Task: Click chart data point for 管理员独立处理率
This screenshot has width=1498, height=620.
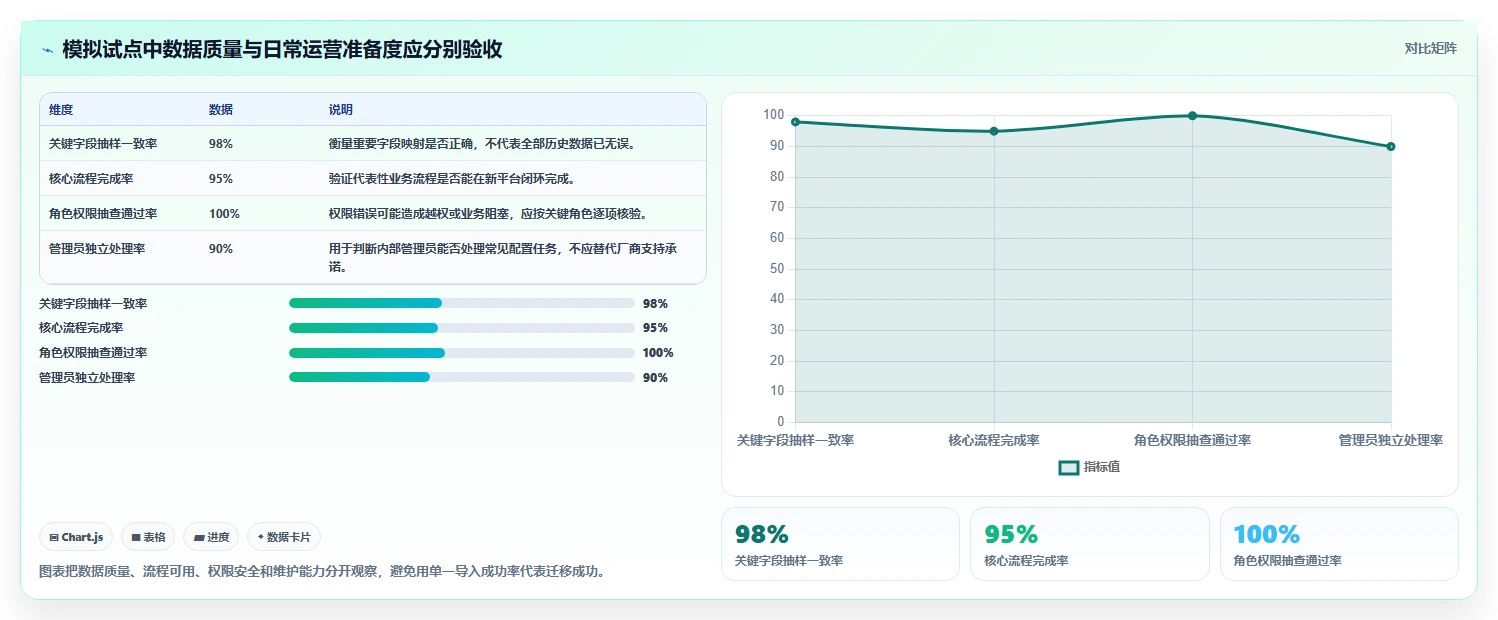Action: (1391, 147)
